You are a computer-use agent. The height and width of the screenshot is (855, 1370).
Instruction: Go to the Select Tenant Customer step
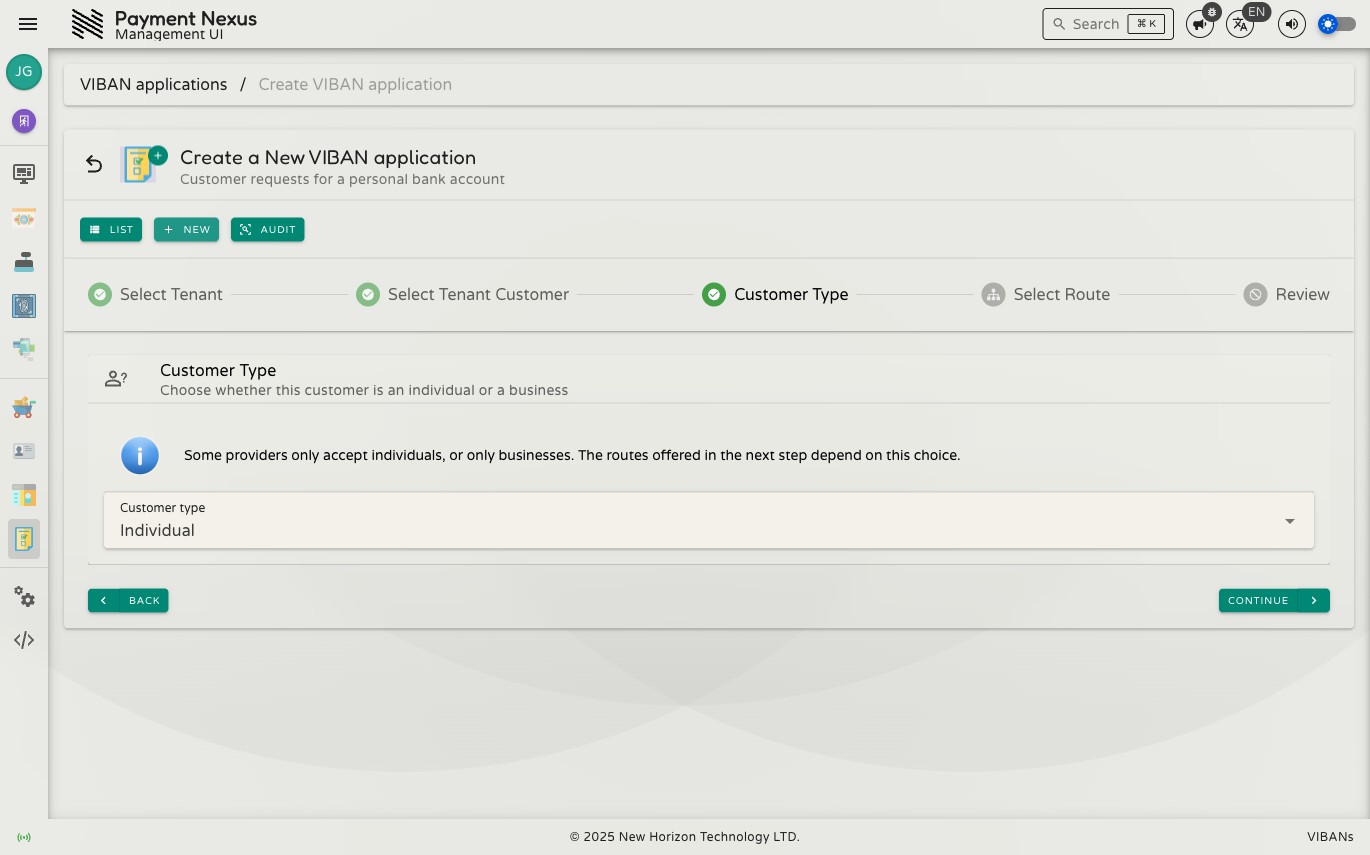tap(463, 294)
